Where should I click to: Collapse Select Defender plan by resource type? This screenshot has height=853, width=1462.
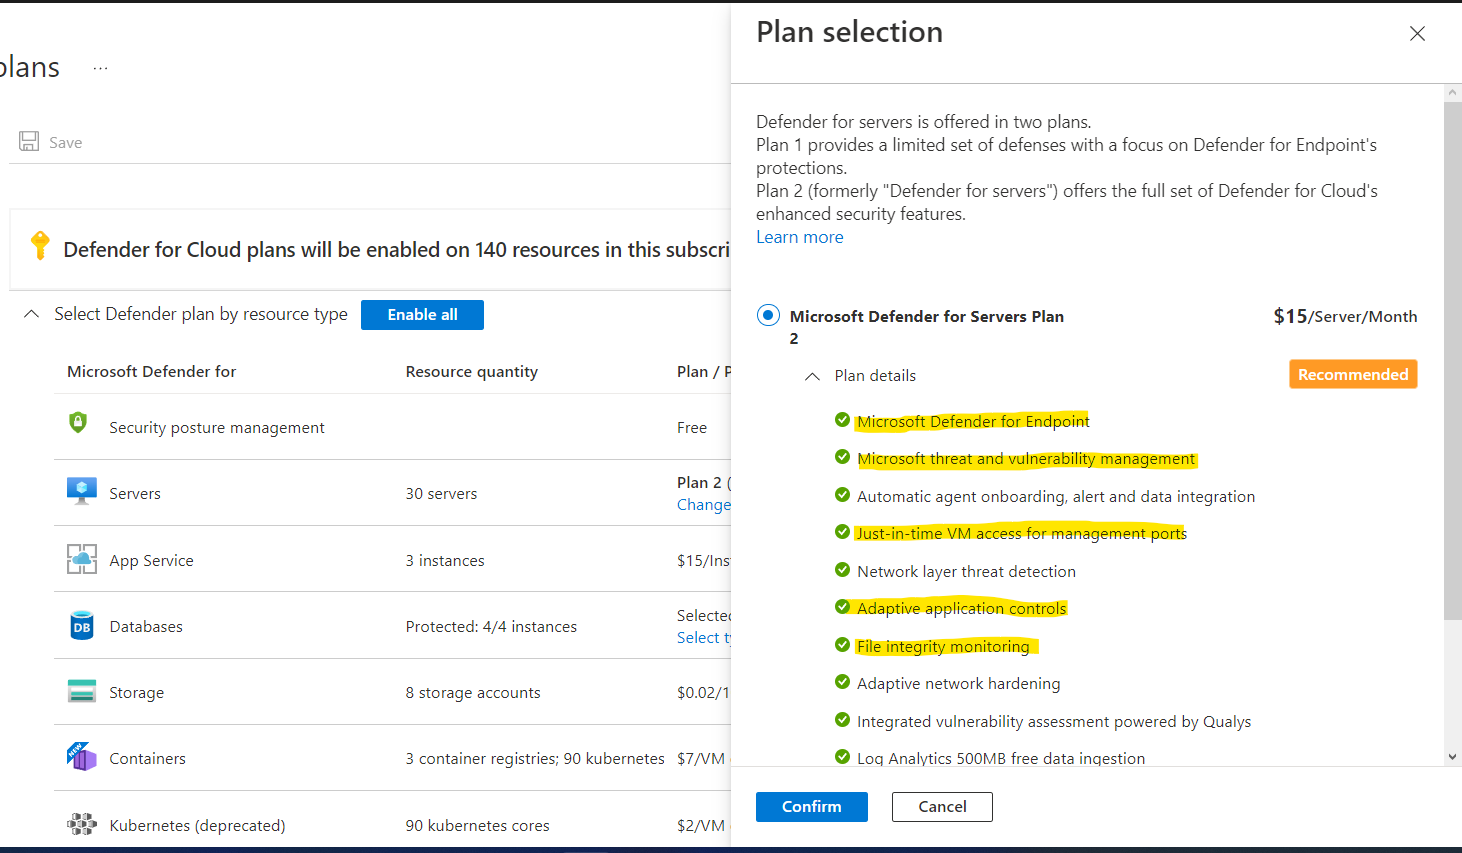coord(32,314)
